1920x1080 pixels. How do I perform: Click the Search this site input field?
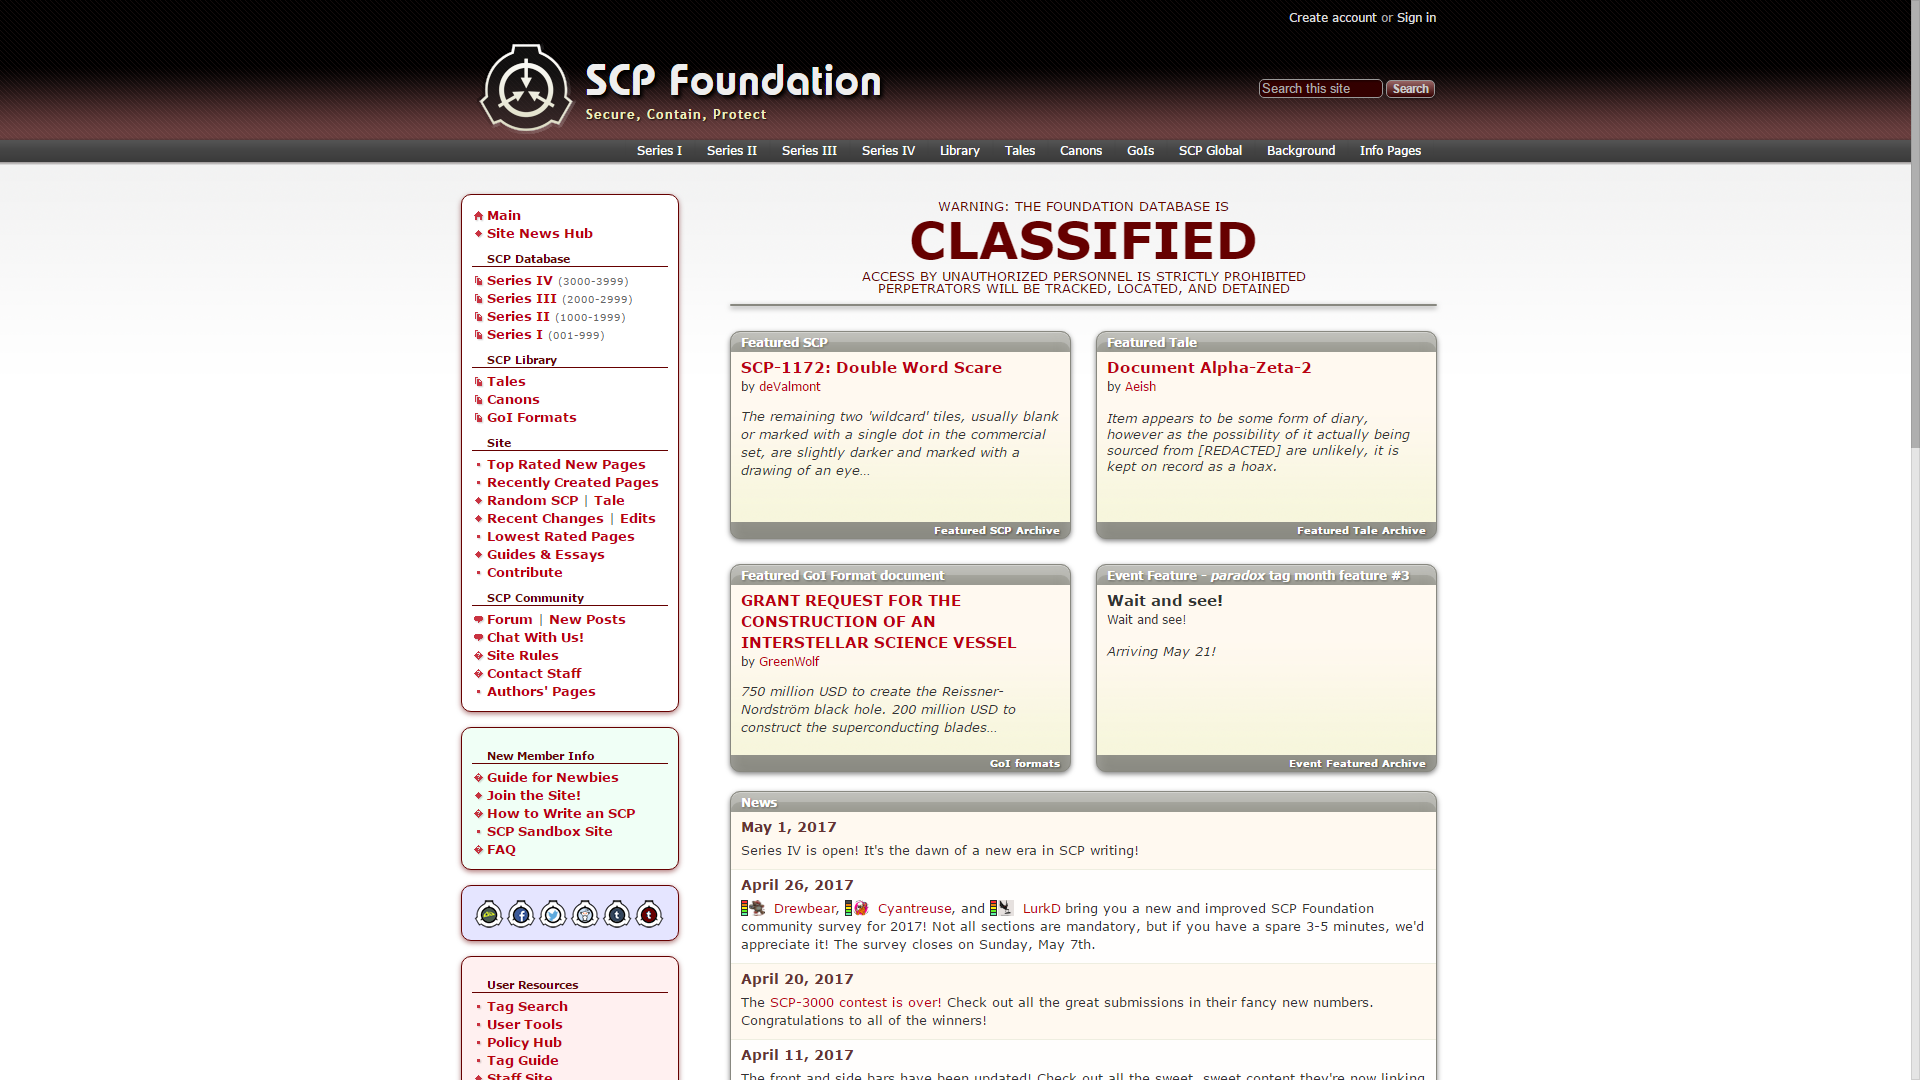point(1320,88)
